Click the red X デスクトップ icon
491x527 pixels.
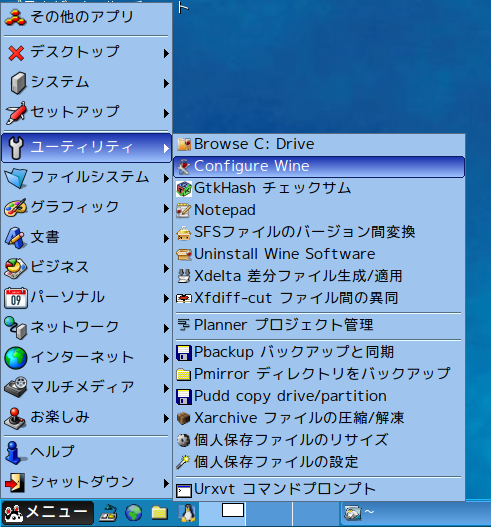[16, 53]
